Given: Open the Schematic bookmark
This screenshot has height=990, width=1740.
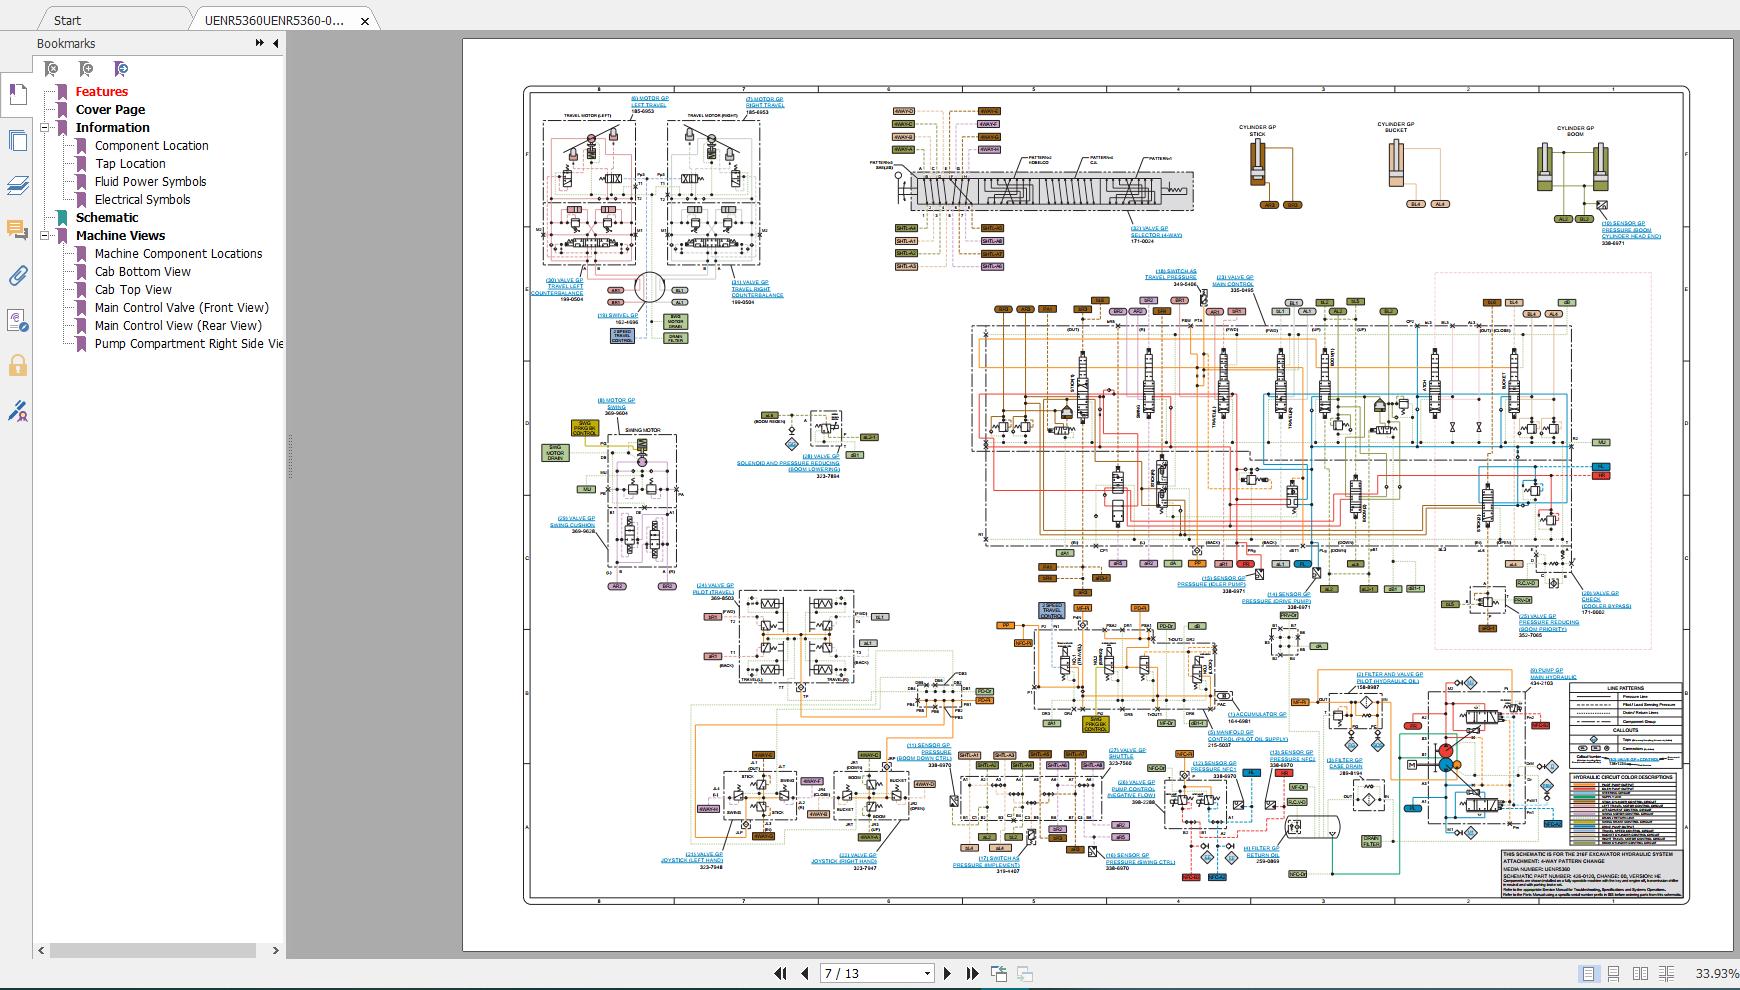Looking at the screenshot, I should point(107,218).
